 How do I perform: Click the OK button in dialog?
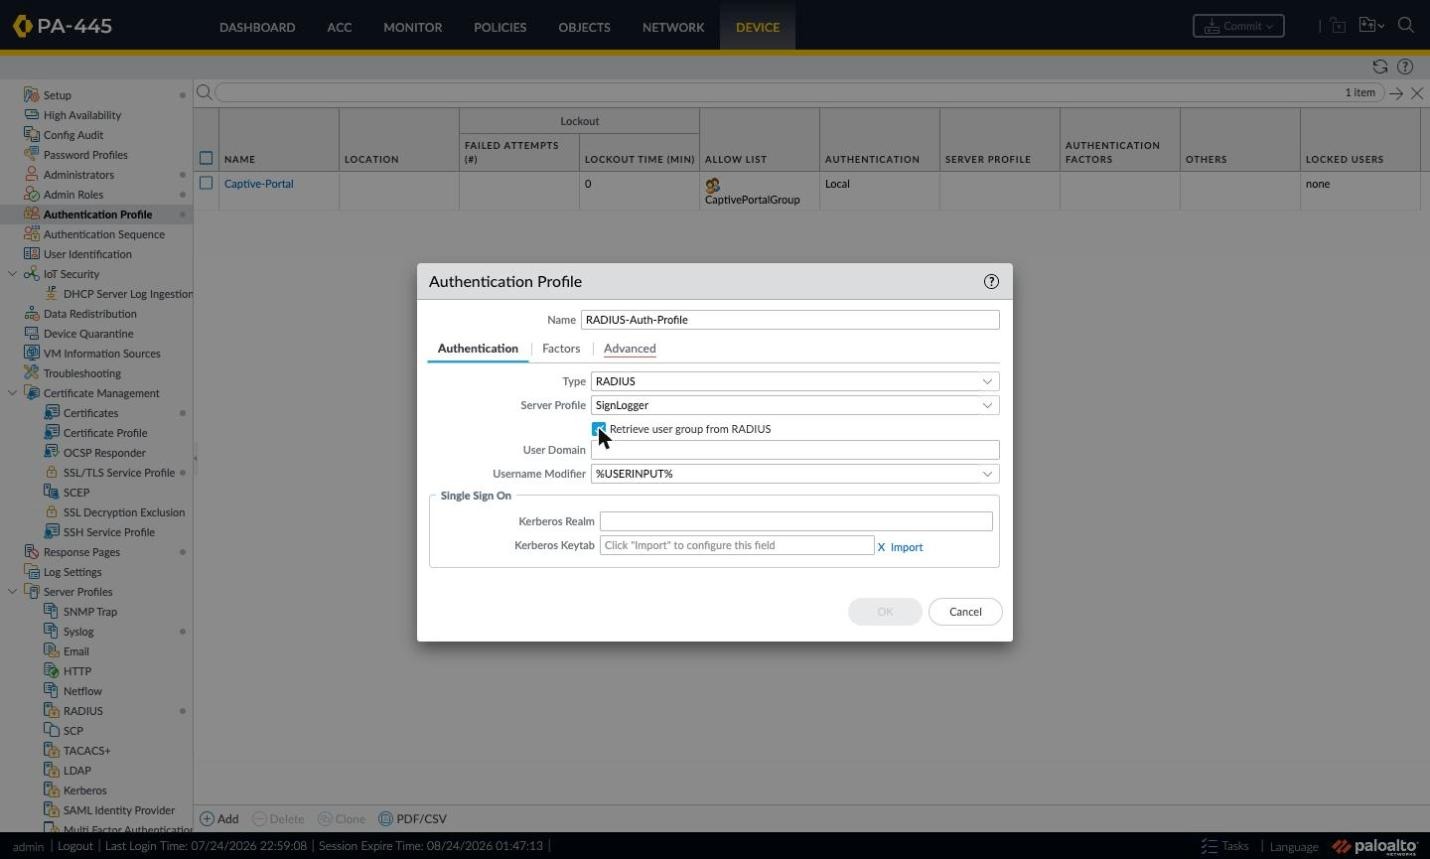(885, 612)
